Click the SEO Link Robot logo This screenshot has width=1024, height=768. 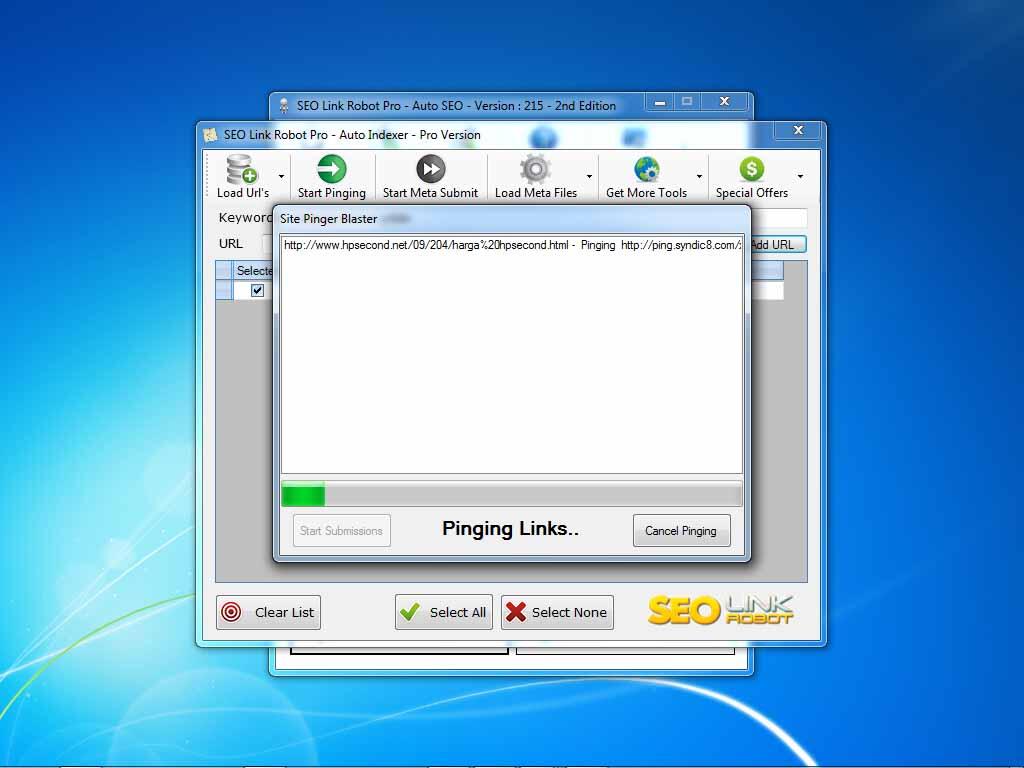(x=720, y=611)
